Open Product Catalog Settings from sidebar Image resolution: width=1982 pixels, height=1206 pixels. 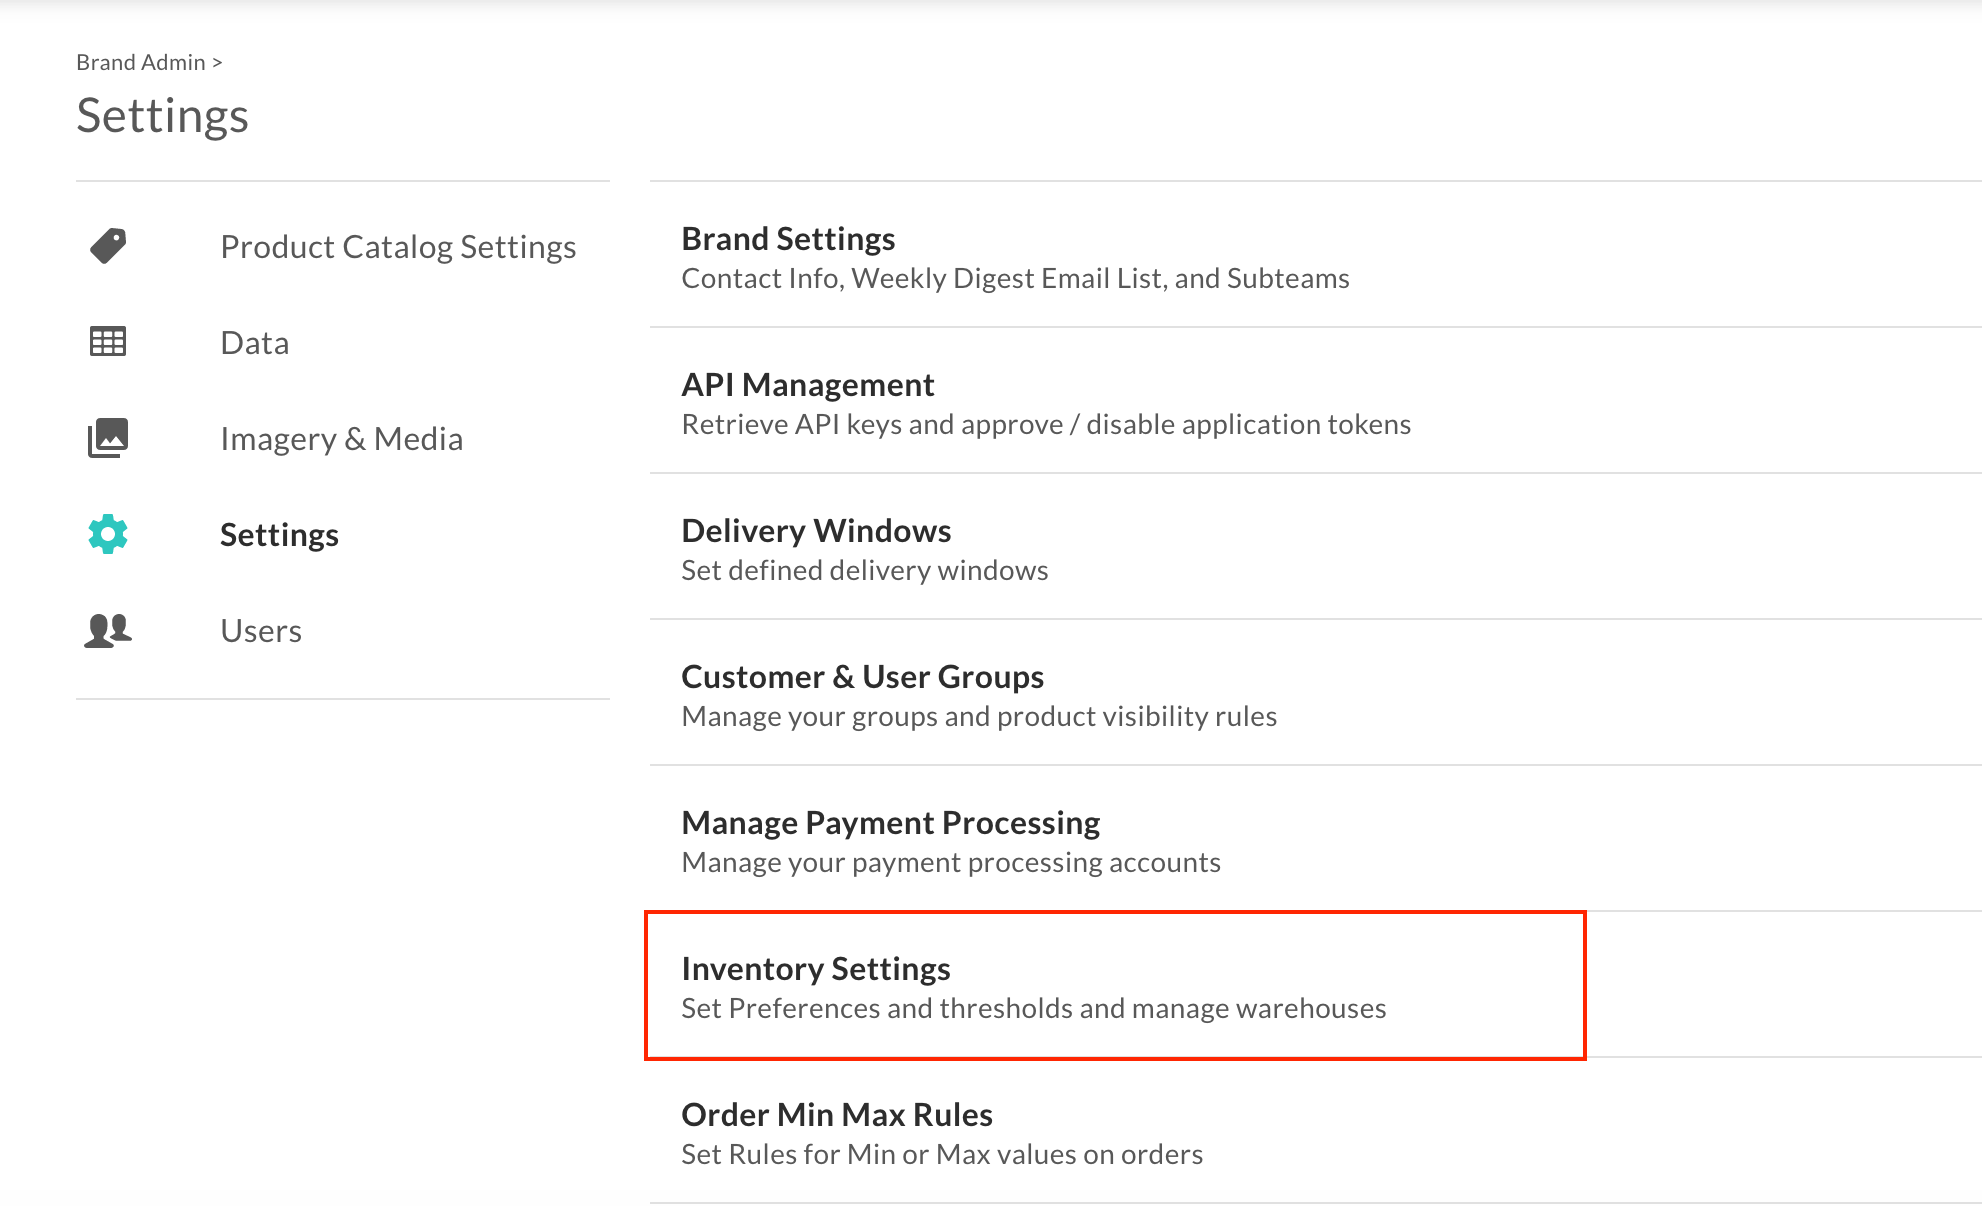point(397,246)
